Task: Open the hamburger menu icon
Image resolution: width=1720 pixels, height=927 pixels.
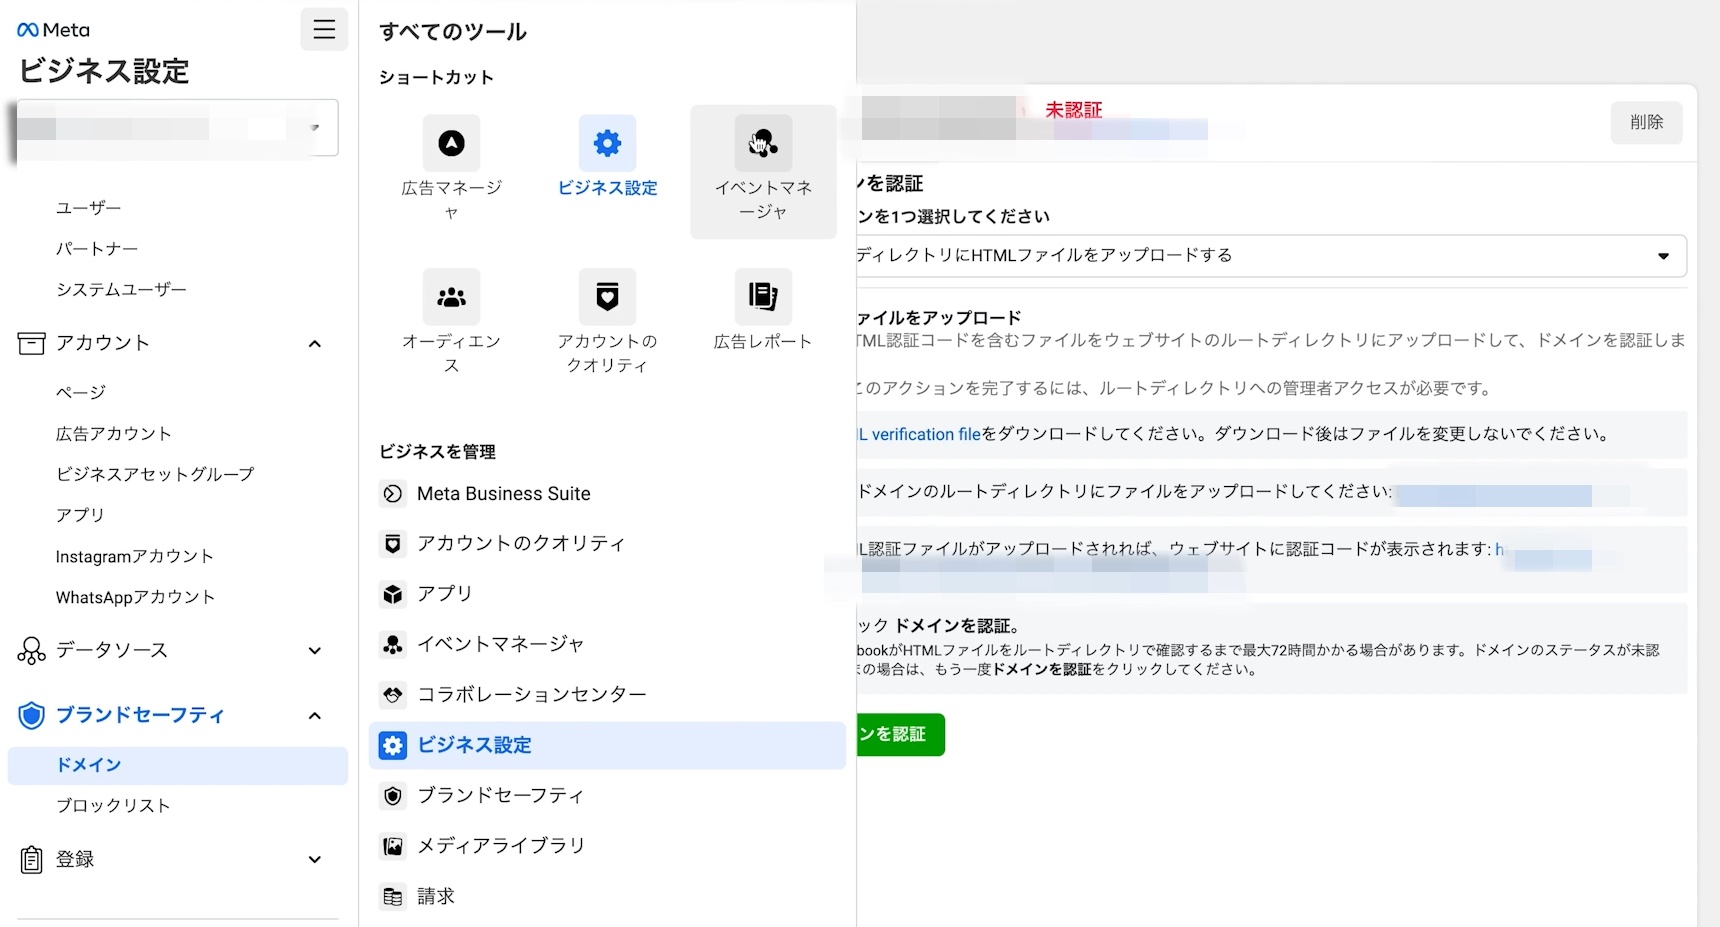Action: [323, 29]
